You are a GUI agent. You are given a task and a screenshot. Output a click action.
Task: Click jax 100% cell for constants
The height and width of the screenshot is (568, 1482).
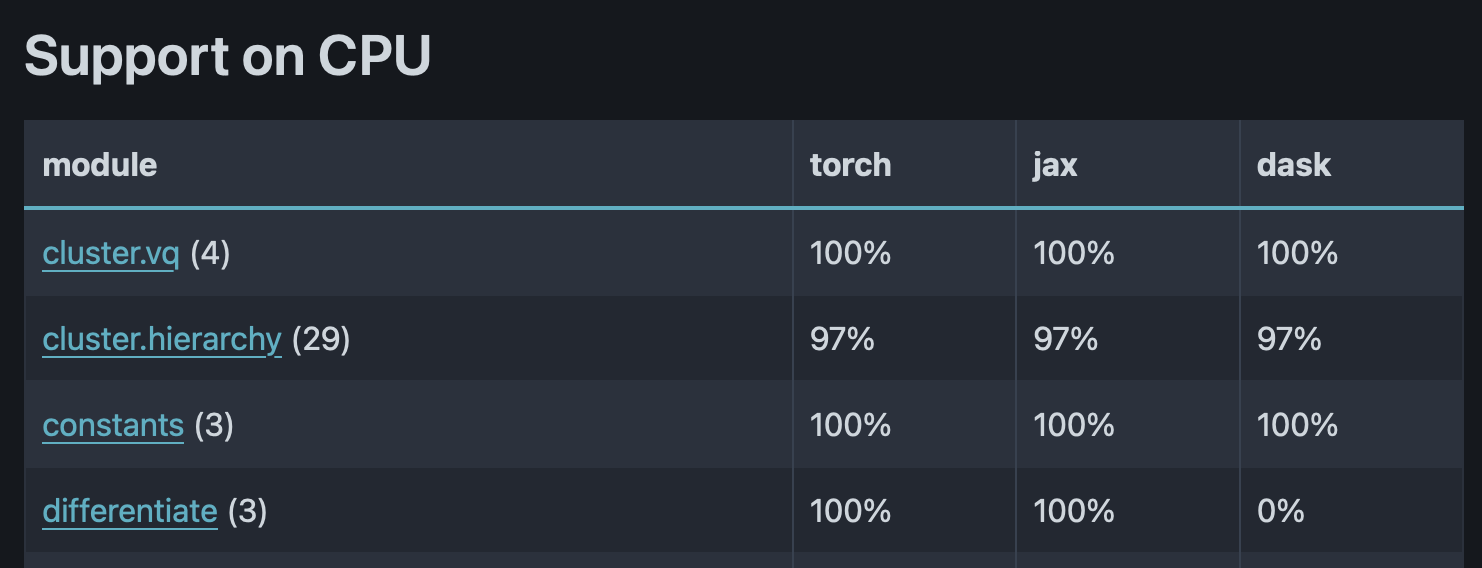pyautogui.click(x=1074, y=426)
